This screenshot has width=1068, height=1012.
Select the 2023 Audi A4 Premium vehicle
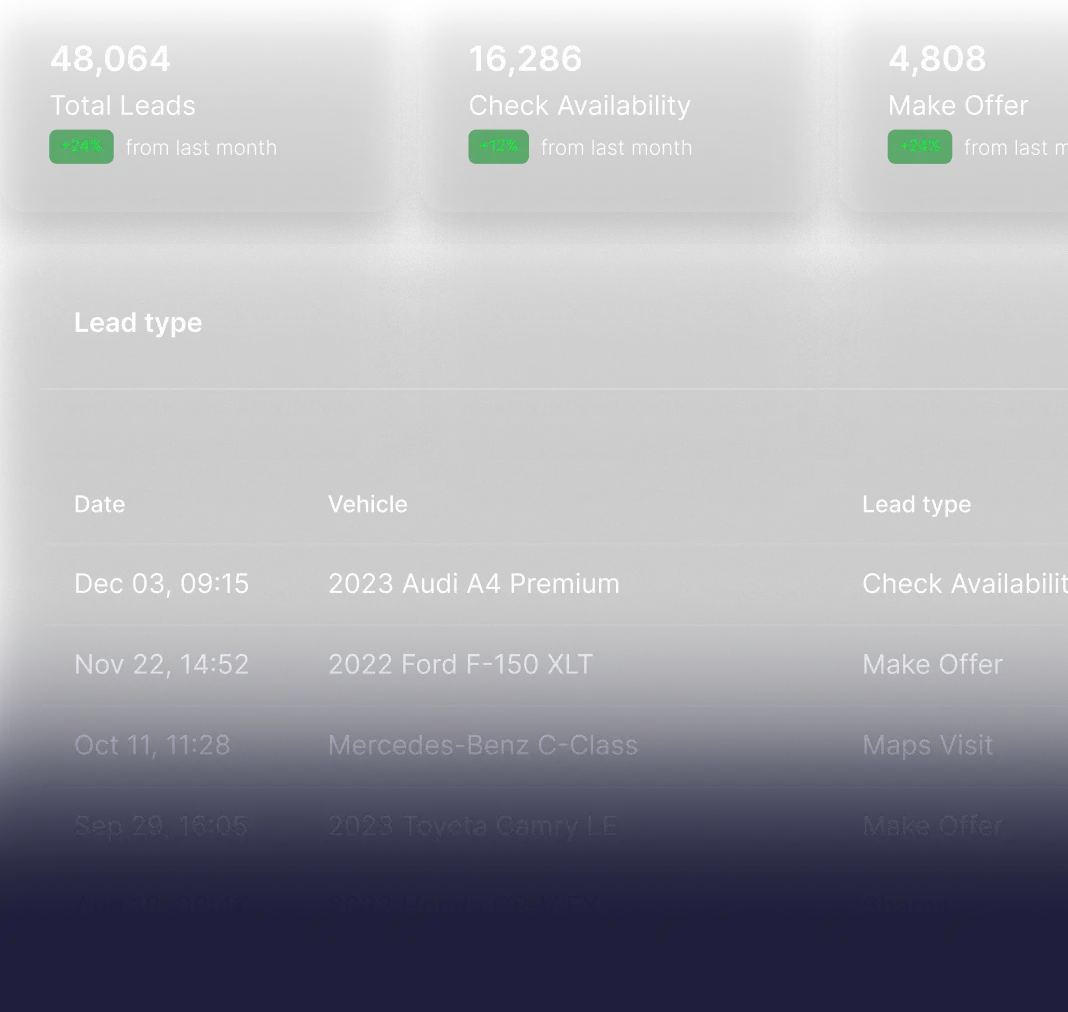point(474,584)
